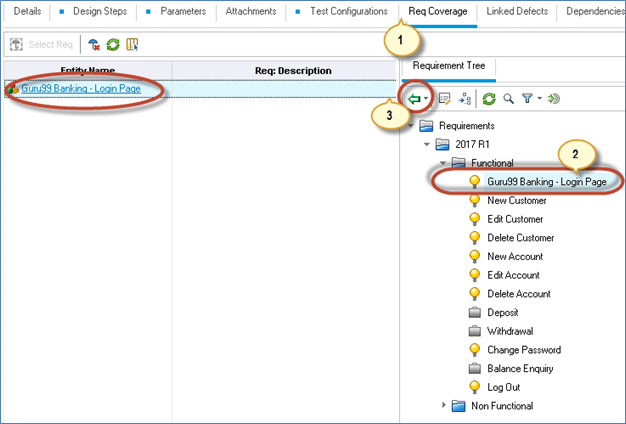Viewport: 626px width, 424px height.
Task: Collapse the 2017 R1 folder
Action: (427, 144)
